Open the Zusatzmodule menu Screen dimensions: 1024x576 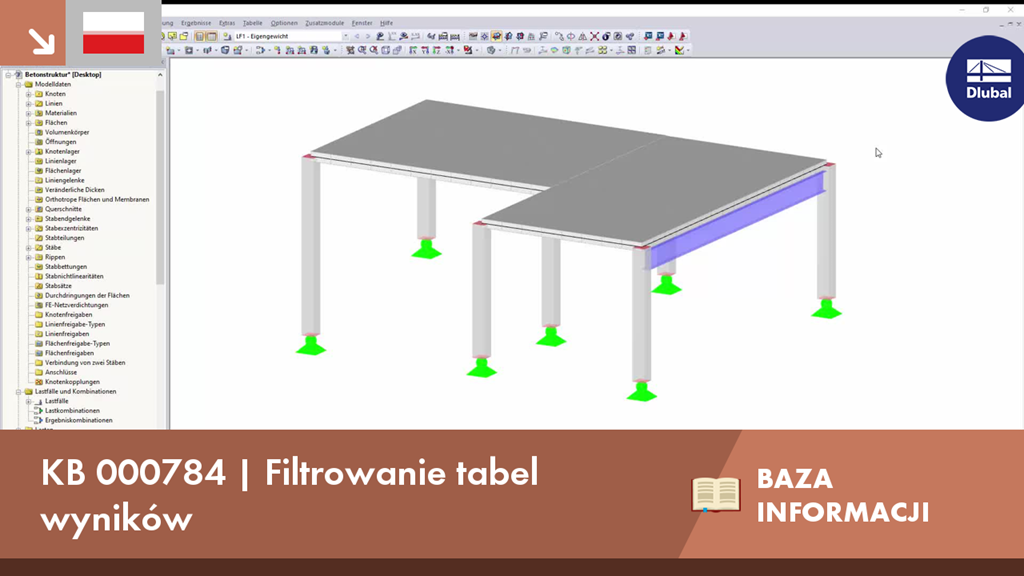(x=325, y=23)
